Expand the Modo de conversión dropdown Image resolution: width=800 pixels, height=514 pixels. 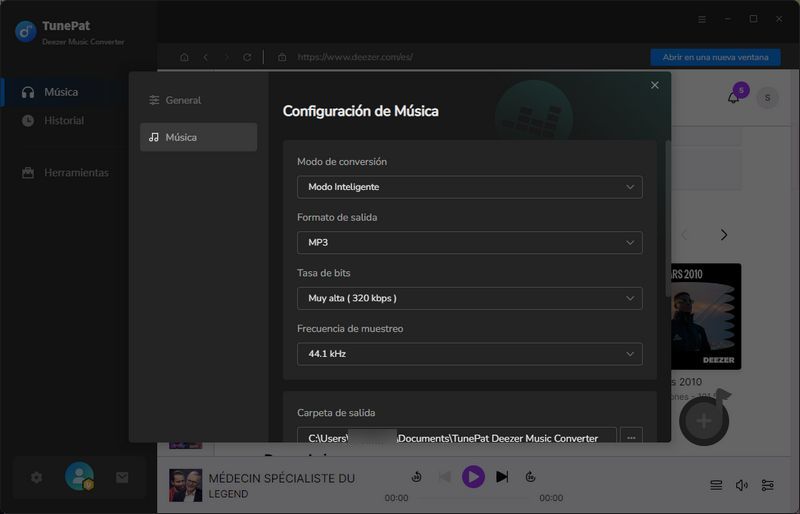click(x=469, y=187)
